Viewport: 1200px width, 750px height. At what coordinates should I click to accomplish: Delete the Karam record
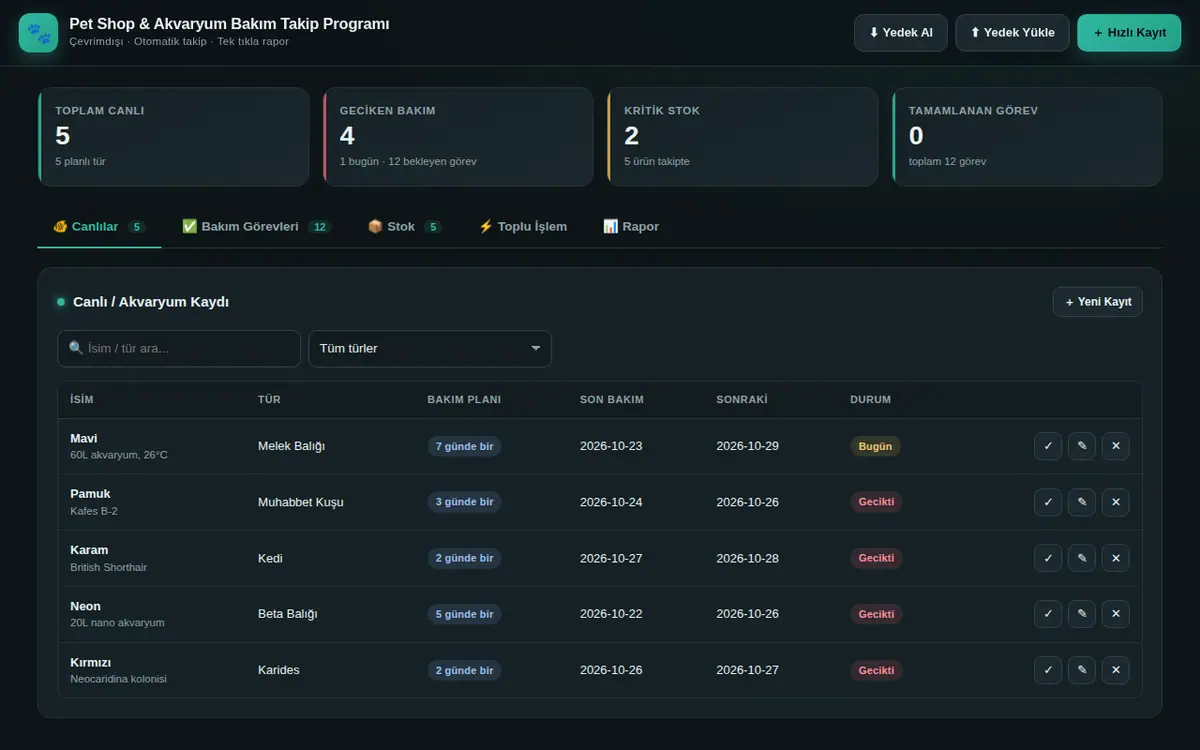(1116, 558)
